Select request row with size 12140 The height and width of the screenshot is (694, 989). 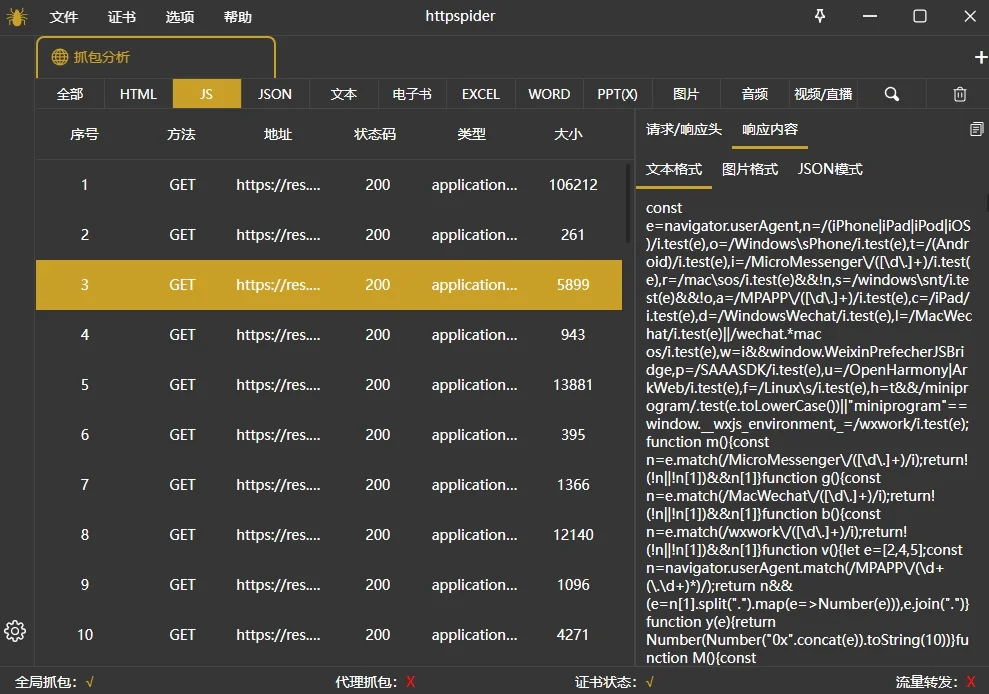coord(329,534)
